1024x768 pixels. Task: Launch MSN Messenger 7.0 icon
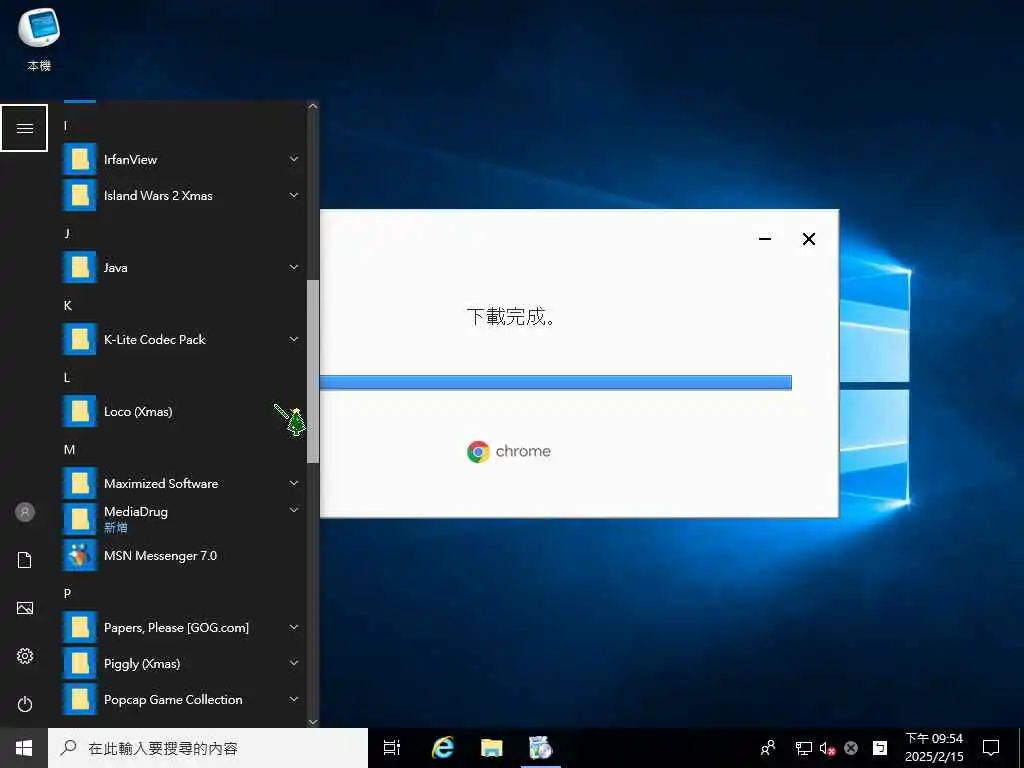click(x=80, y=555)
